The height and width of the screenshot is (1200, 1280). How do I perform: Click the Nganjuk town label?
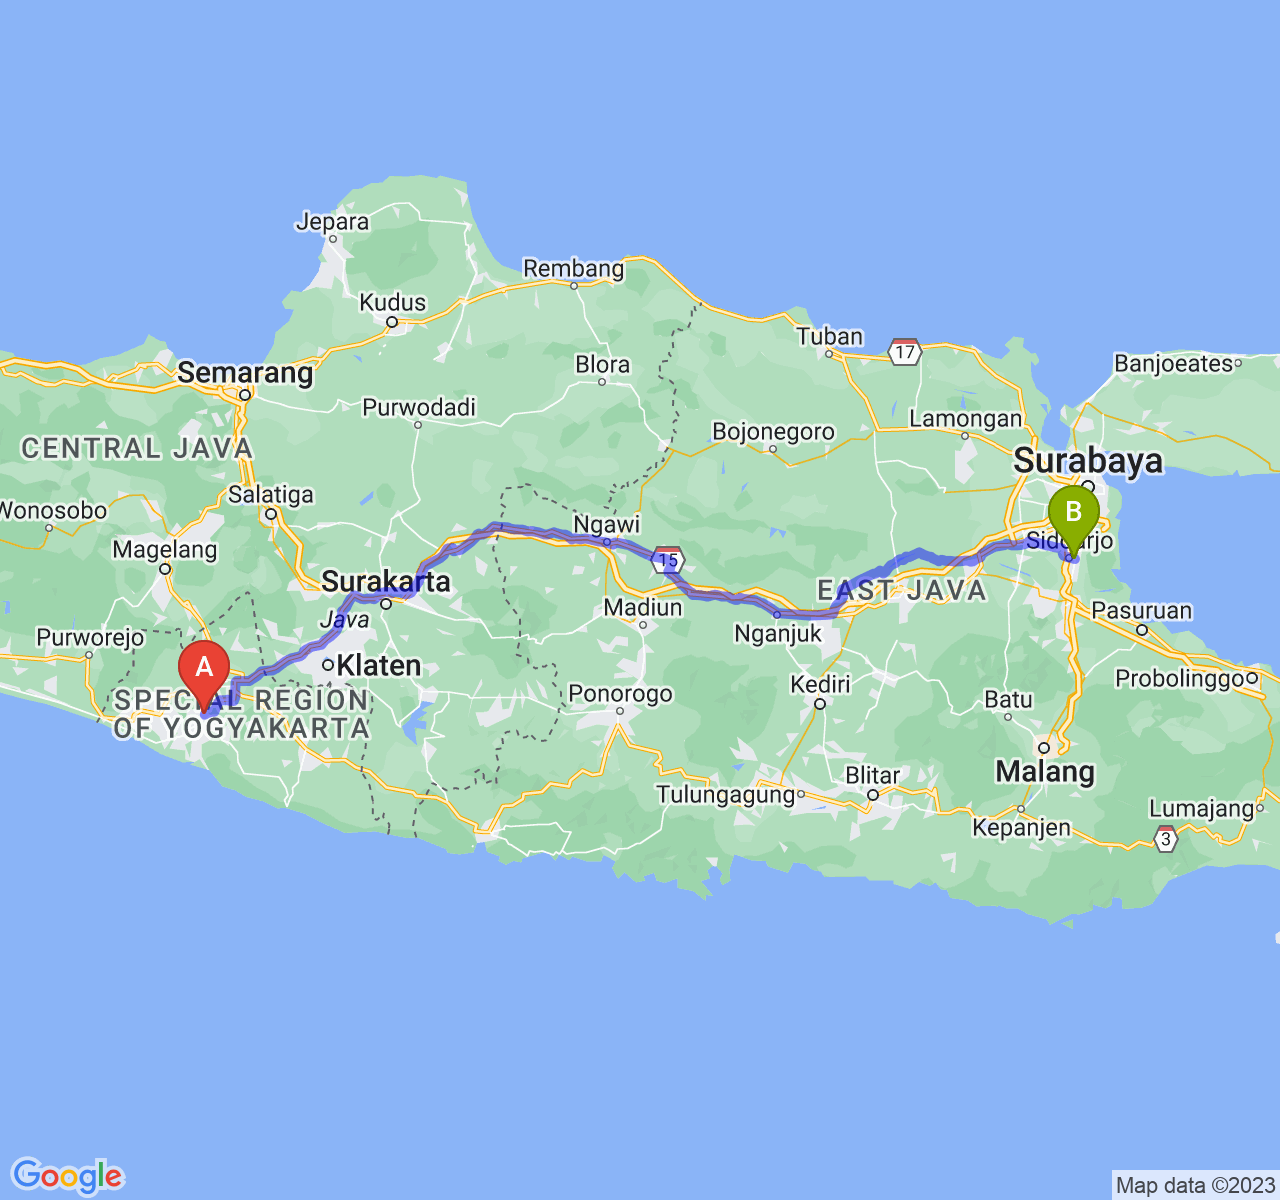(x=777, y=634)
